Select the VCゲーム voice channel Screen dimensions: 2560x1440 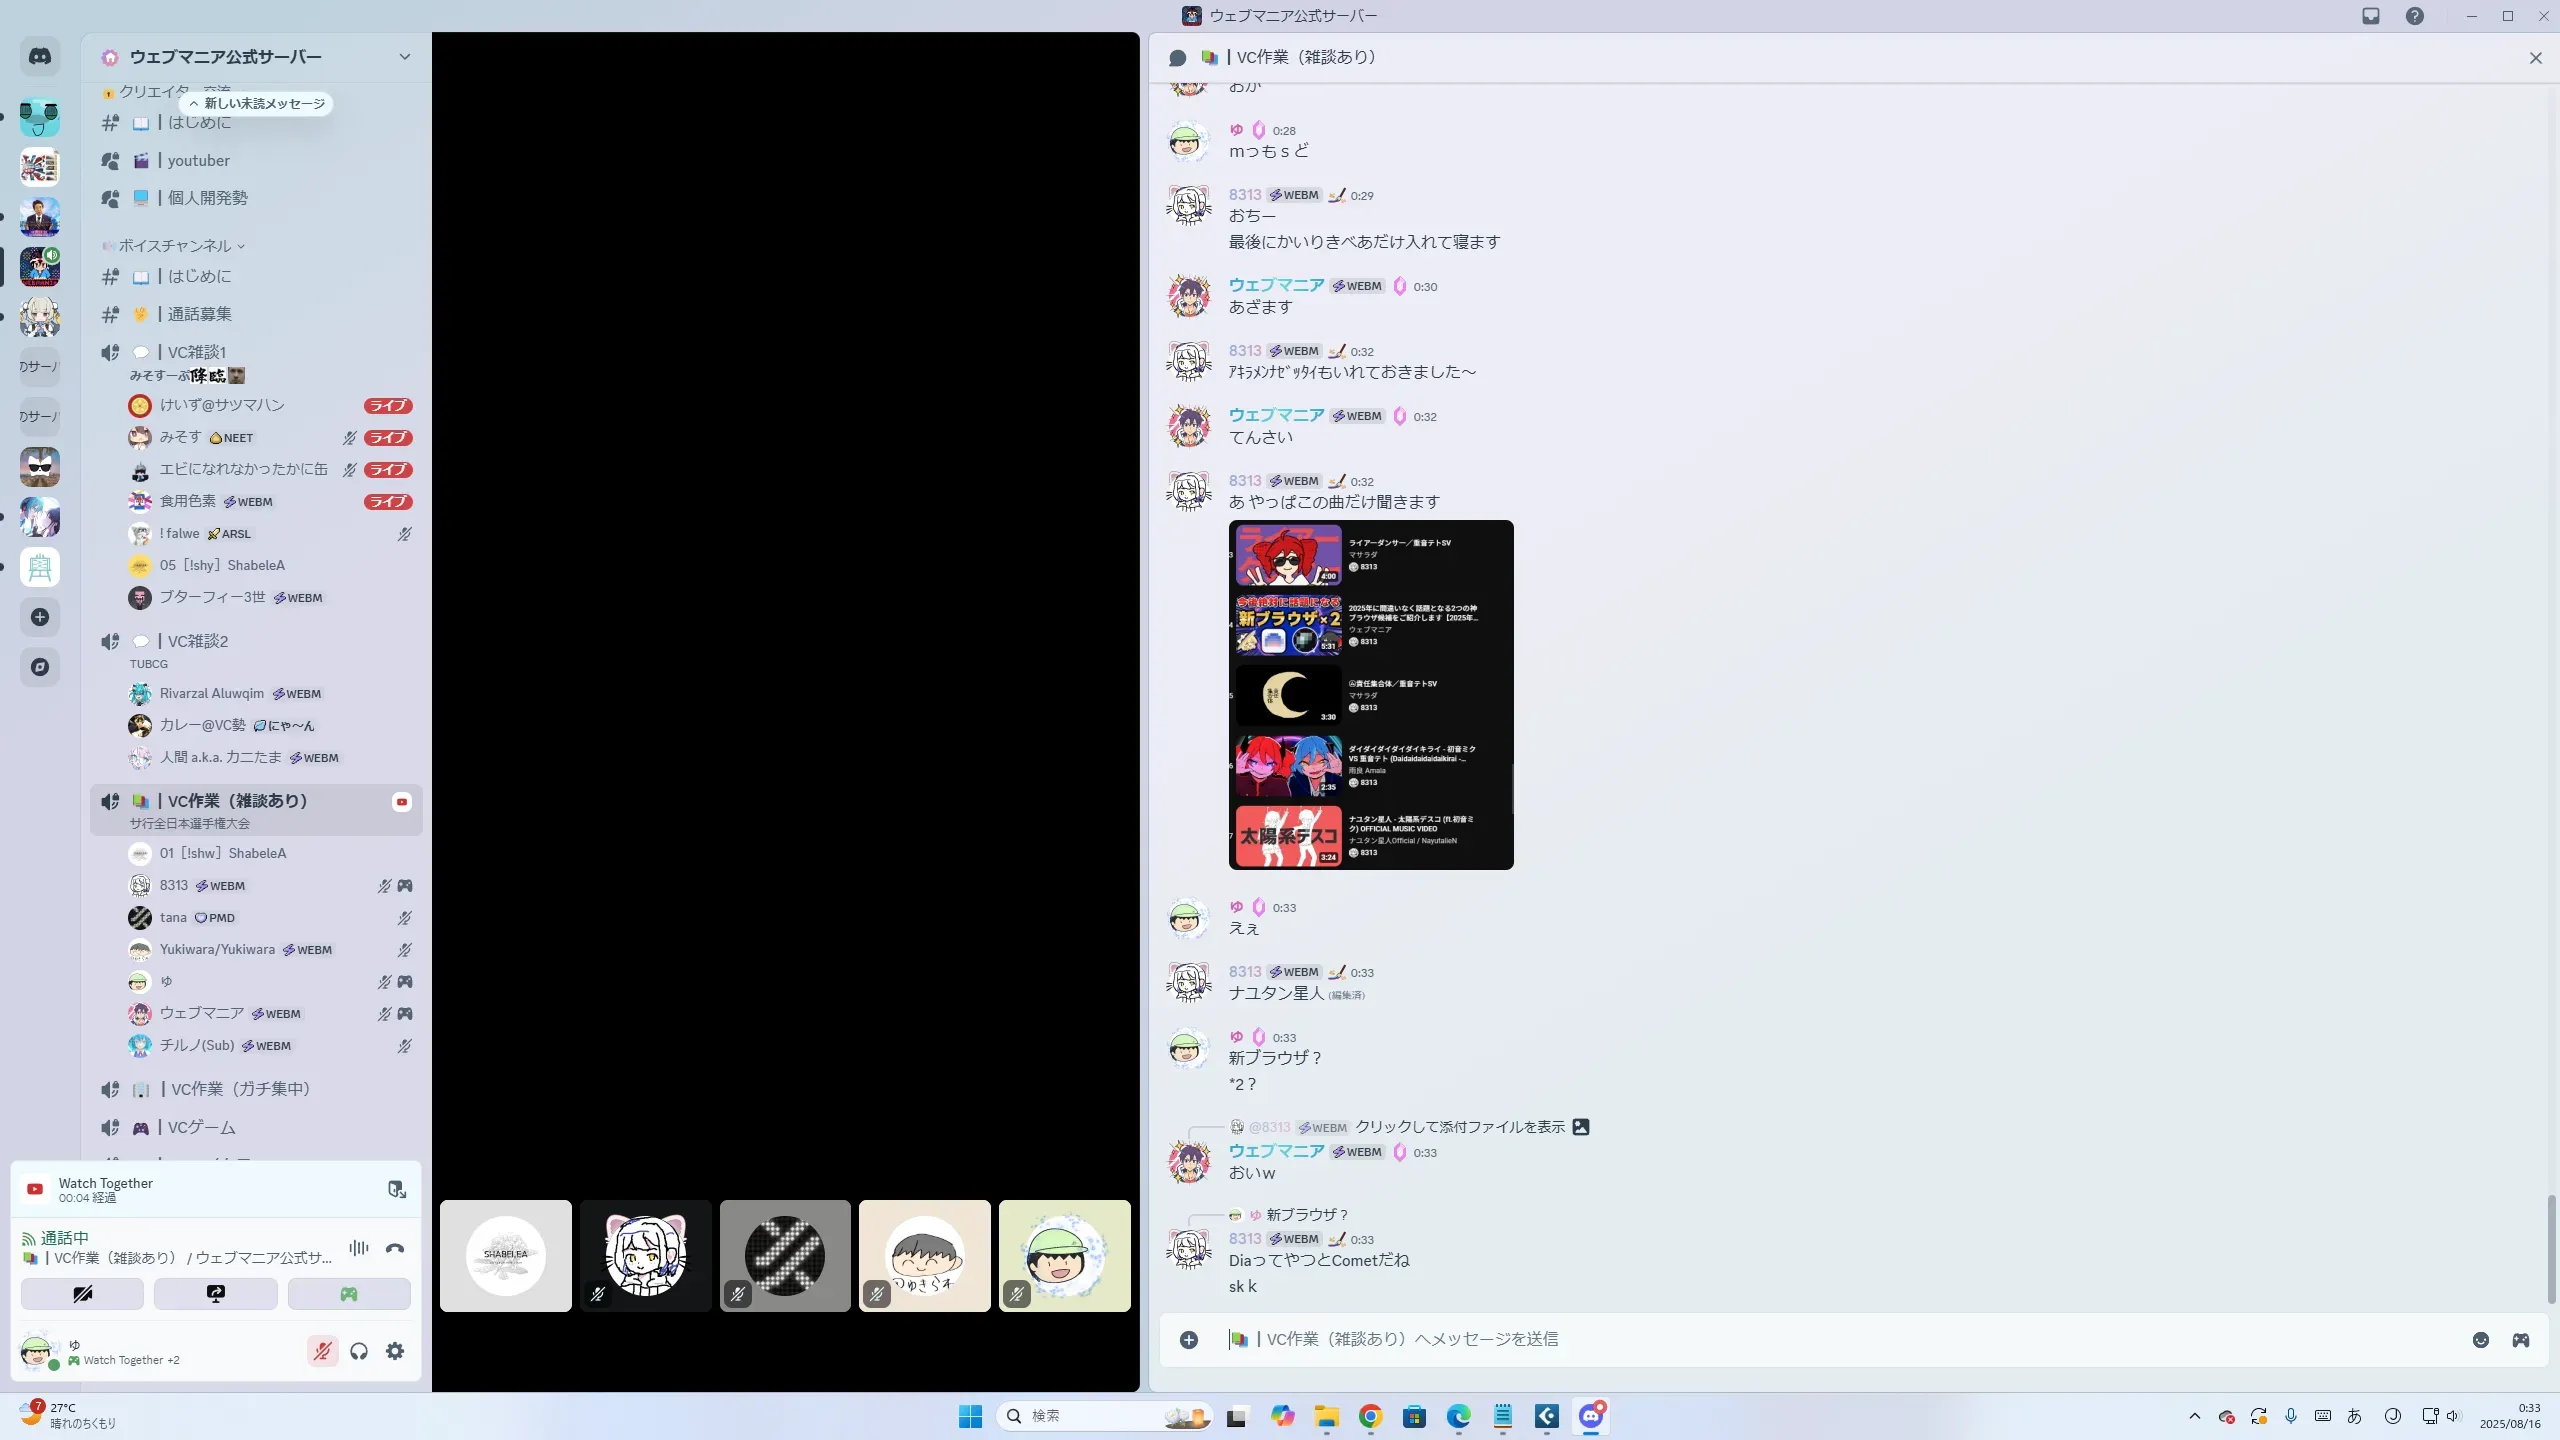tap(201, 1128)
